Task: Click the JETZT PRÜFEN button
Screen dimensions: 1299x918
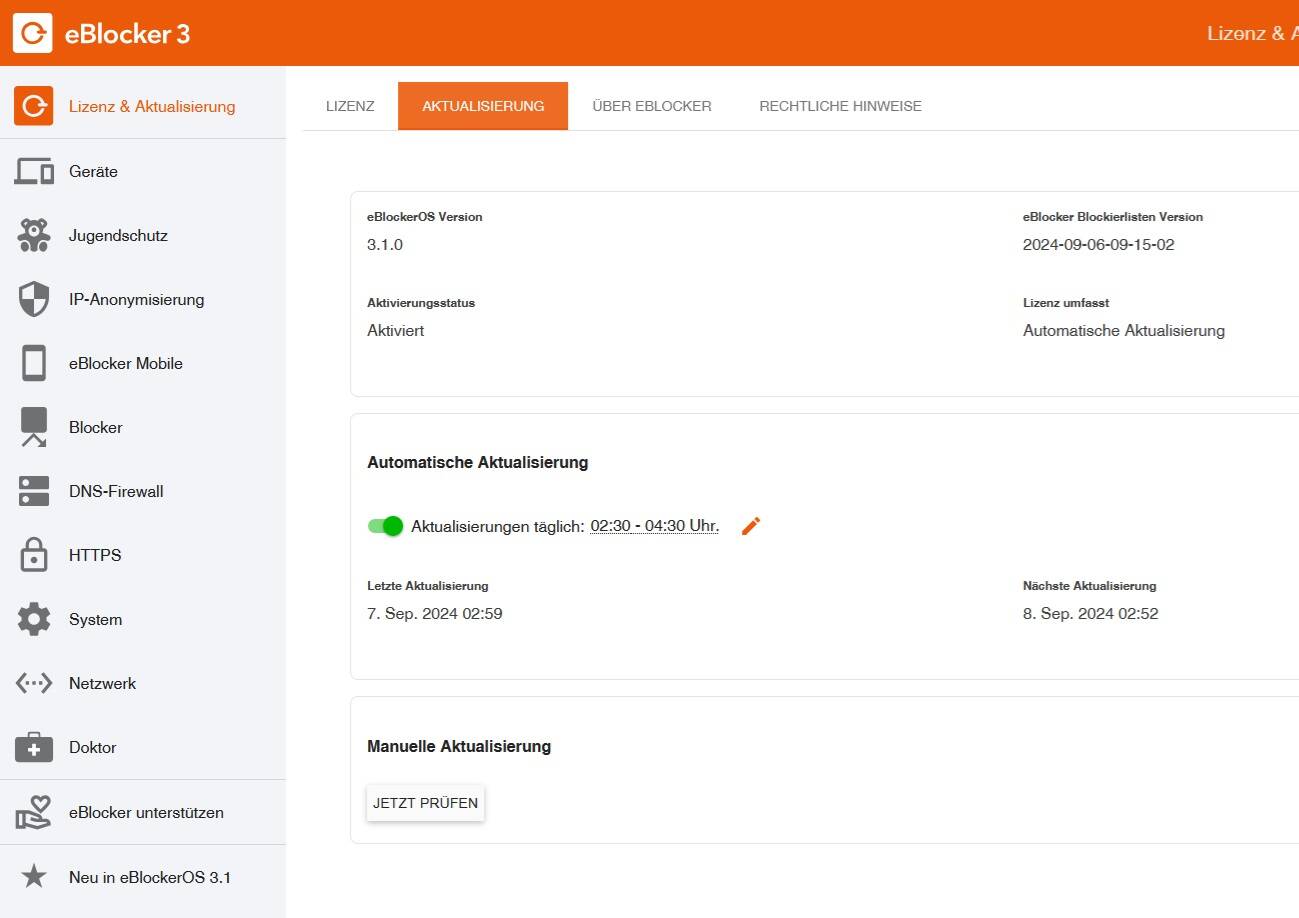Action: [426, 803]
